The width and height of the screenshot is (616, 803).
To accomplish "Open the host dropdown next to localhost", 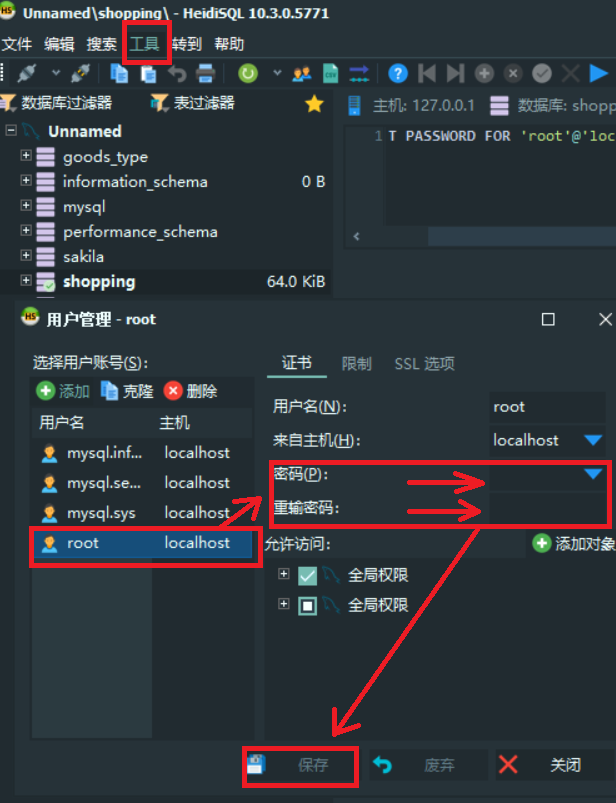I will [x=593, y=440].
